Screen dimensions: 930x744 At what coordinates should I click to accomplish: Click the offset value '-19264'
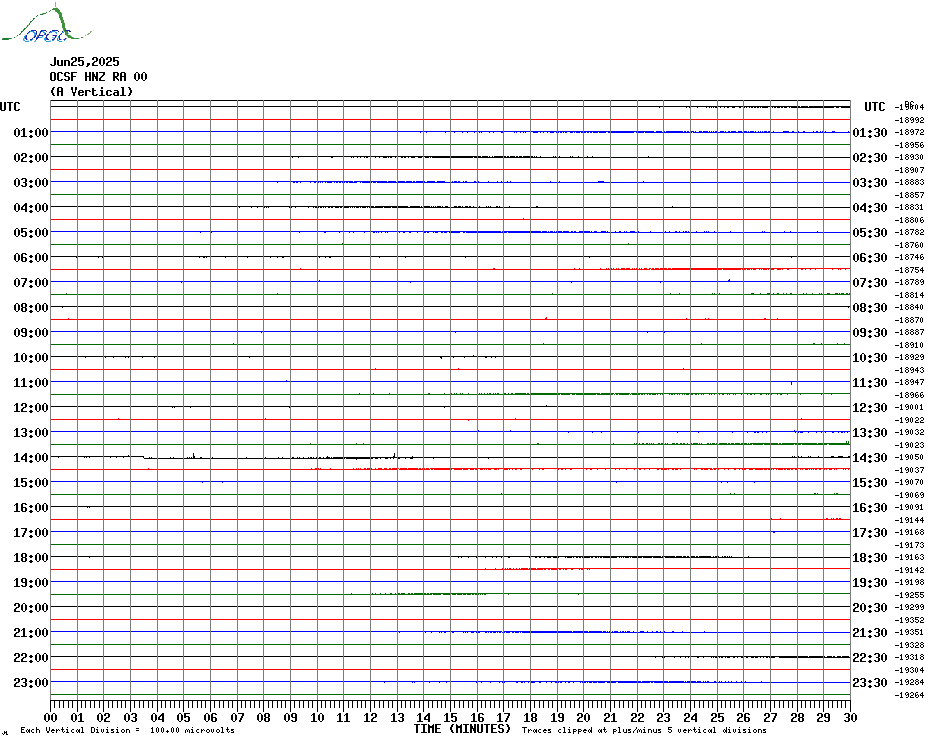point(909,695)
